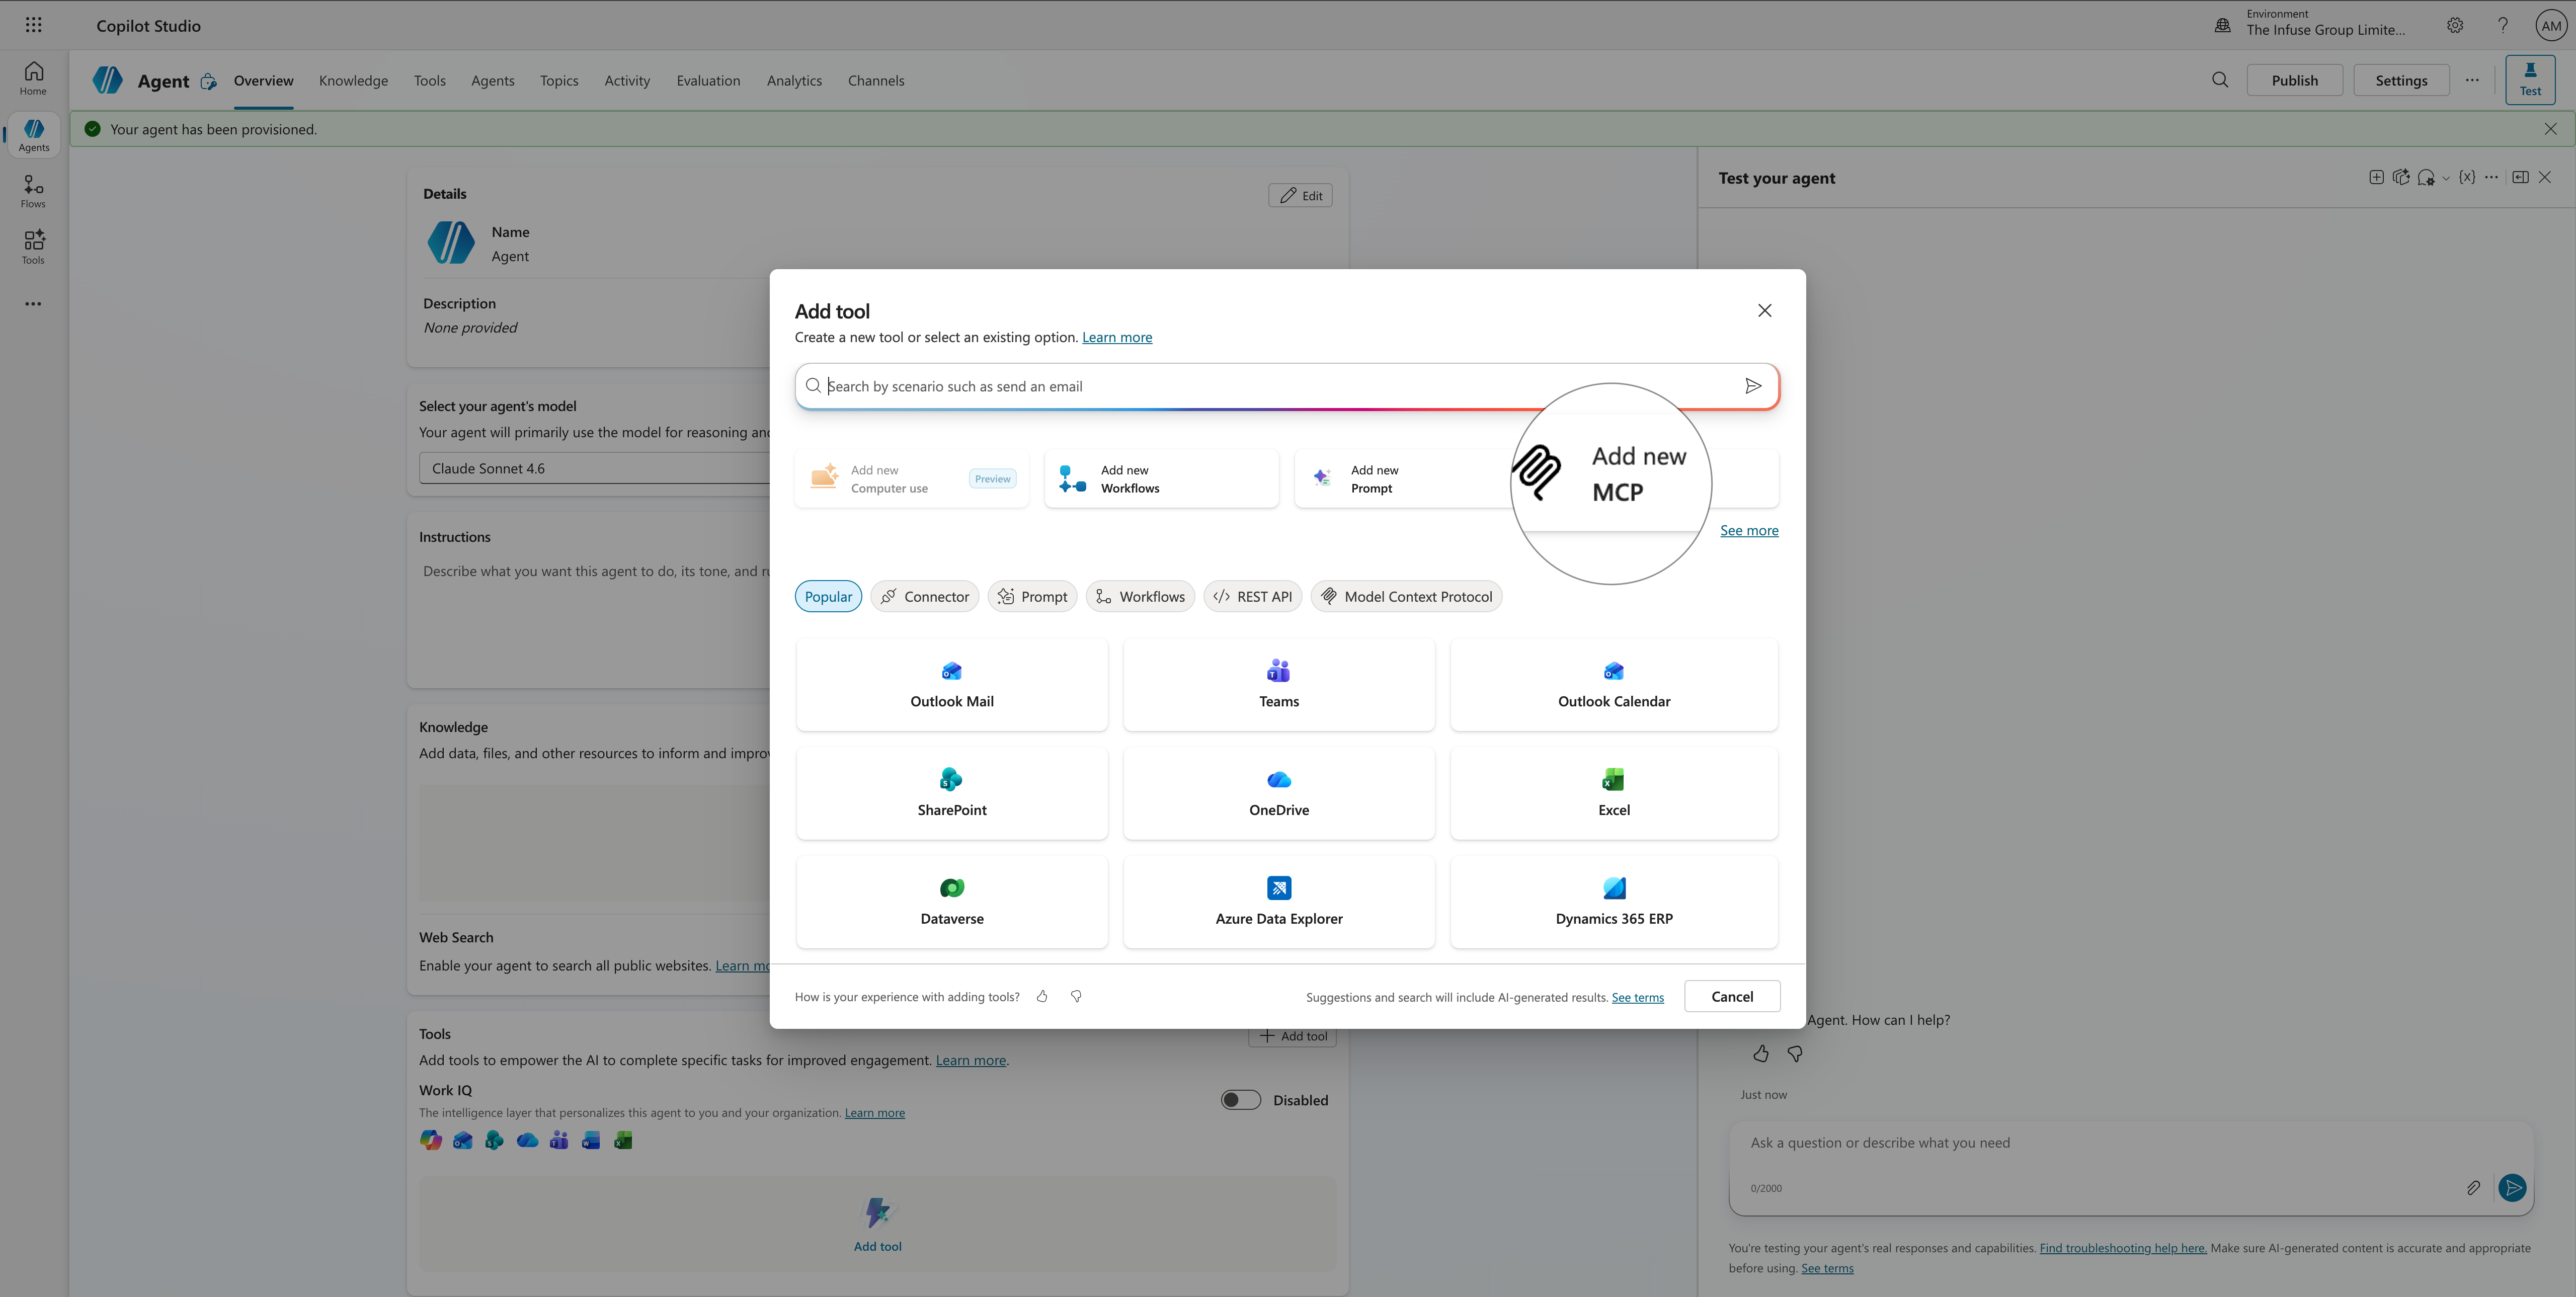Open the help question mark icon

pos(2503,25)
